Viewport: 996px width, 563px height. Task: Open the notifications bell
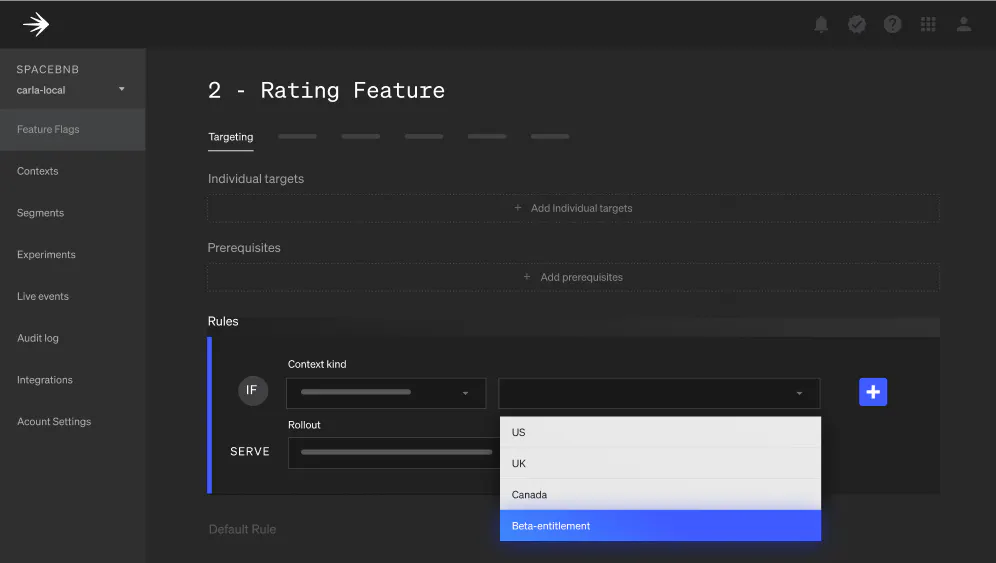[821, 25]
